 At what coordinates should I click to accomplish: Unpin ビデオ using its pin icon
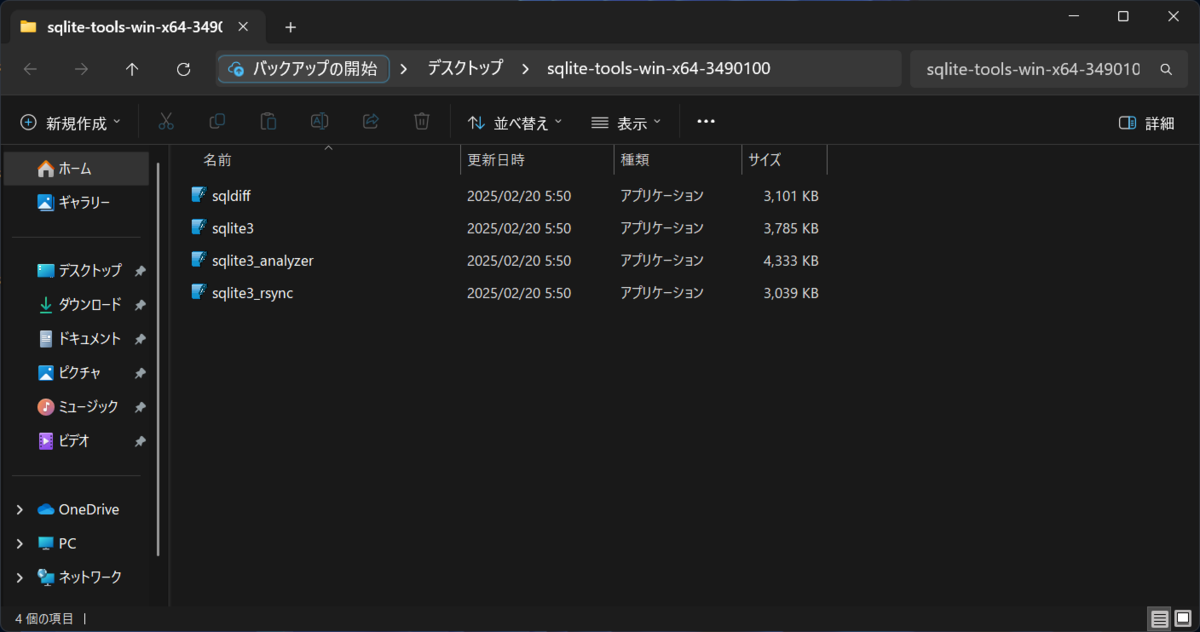click(140, 441)
